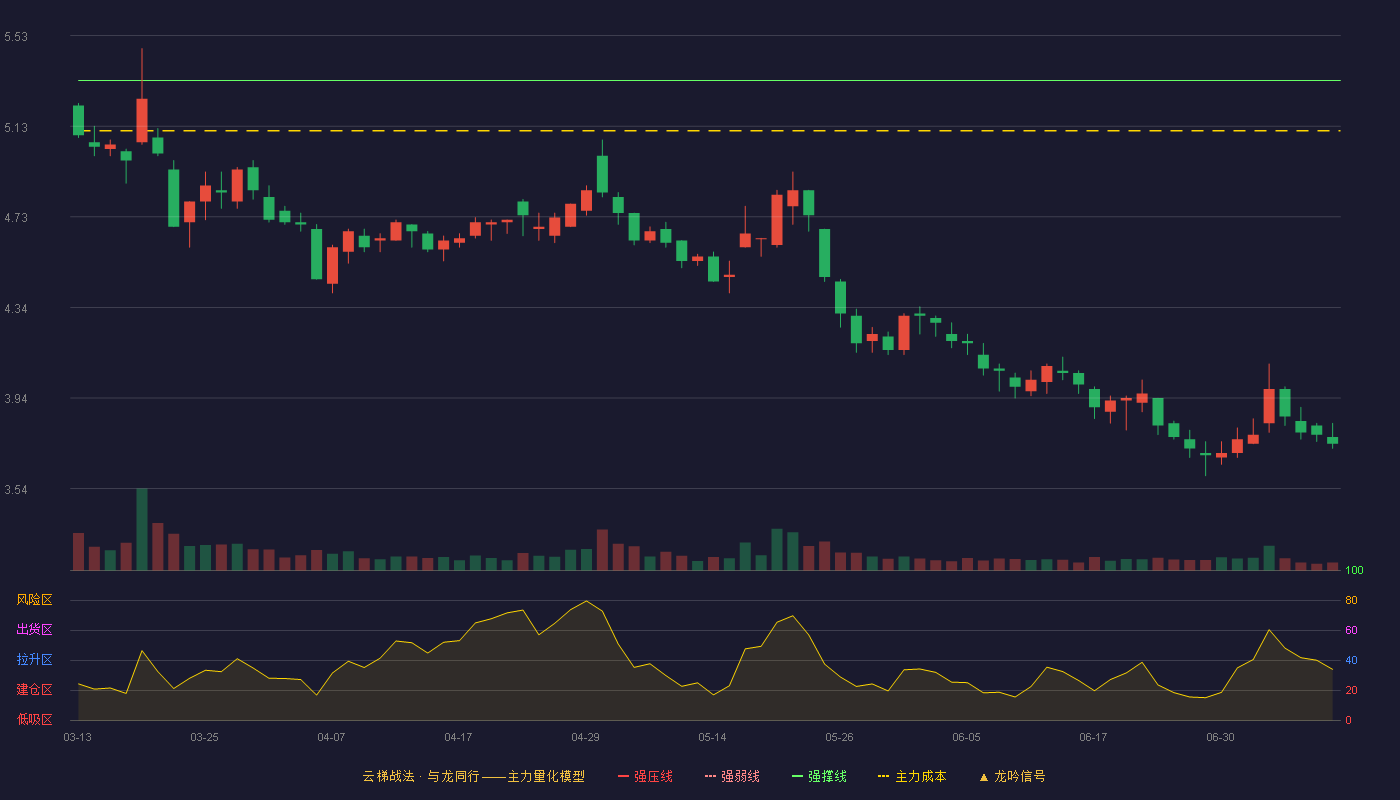This screenshot has width=1400, height=800.
Task: Toggle the 主力成本 legend entry
Action: coord(912,776)
